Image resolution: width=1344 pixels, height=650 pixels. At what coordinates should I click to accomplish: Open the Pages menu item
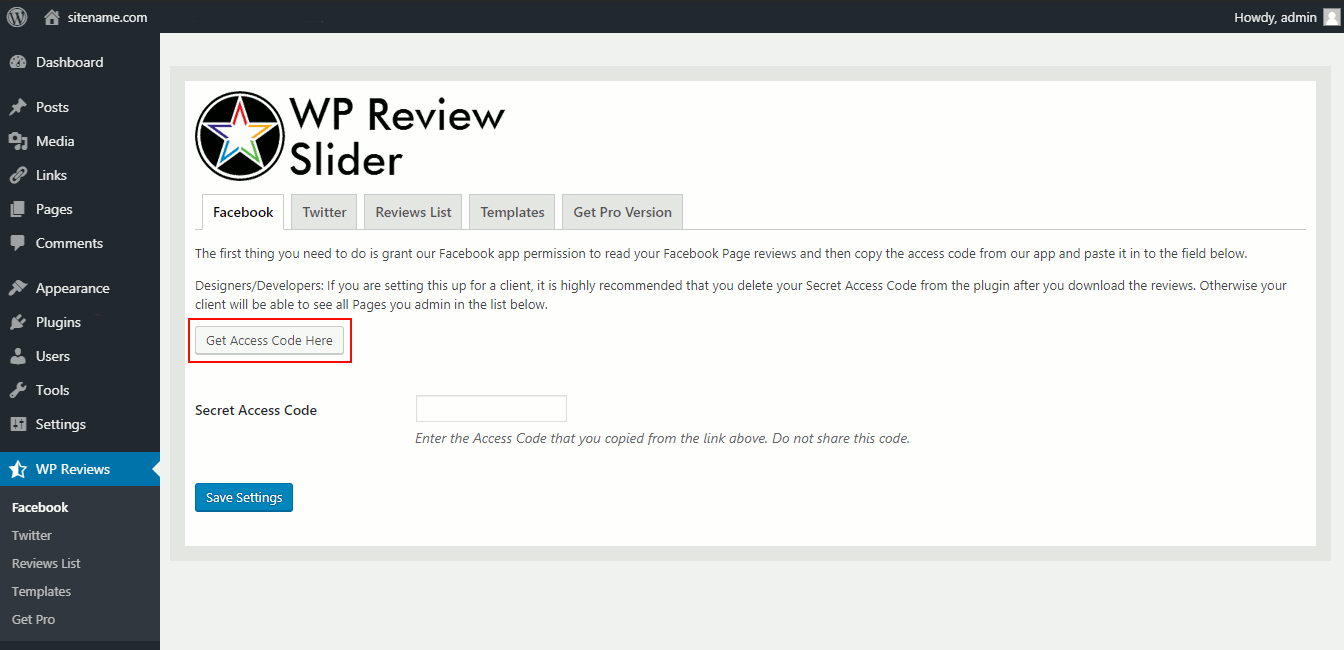(80, 209)
